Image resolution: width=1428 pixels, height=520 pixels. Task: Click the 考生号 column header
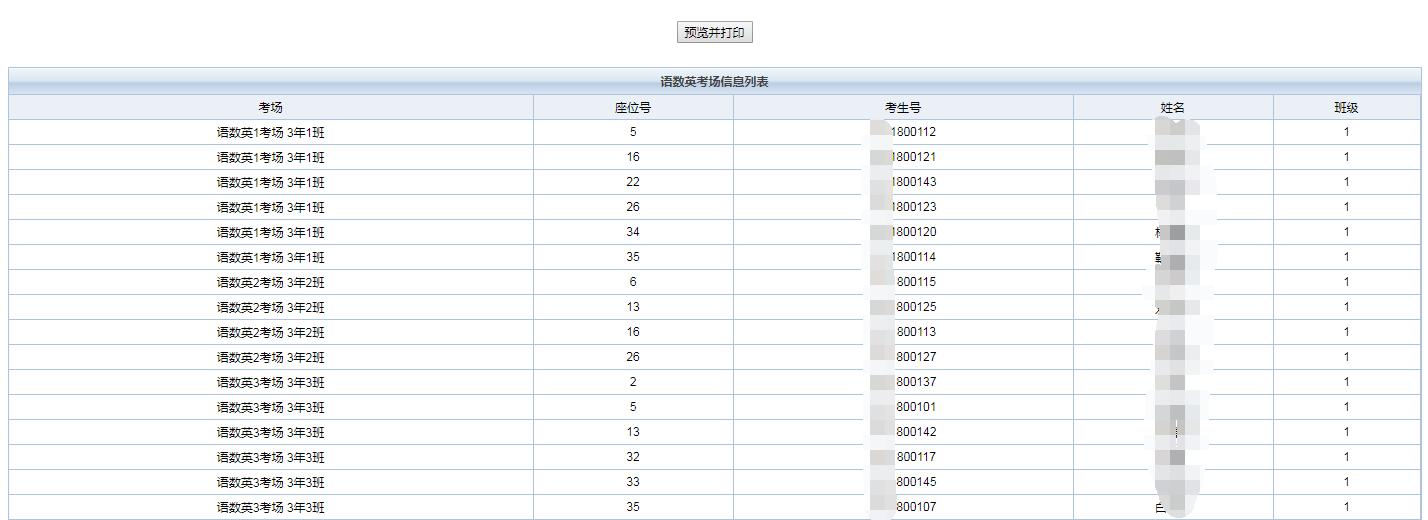(x=903, y=108)
